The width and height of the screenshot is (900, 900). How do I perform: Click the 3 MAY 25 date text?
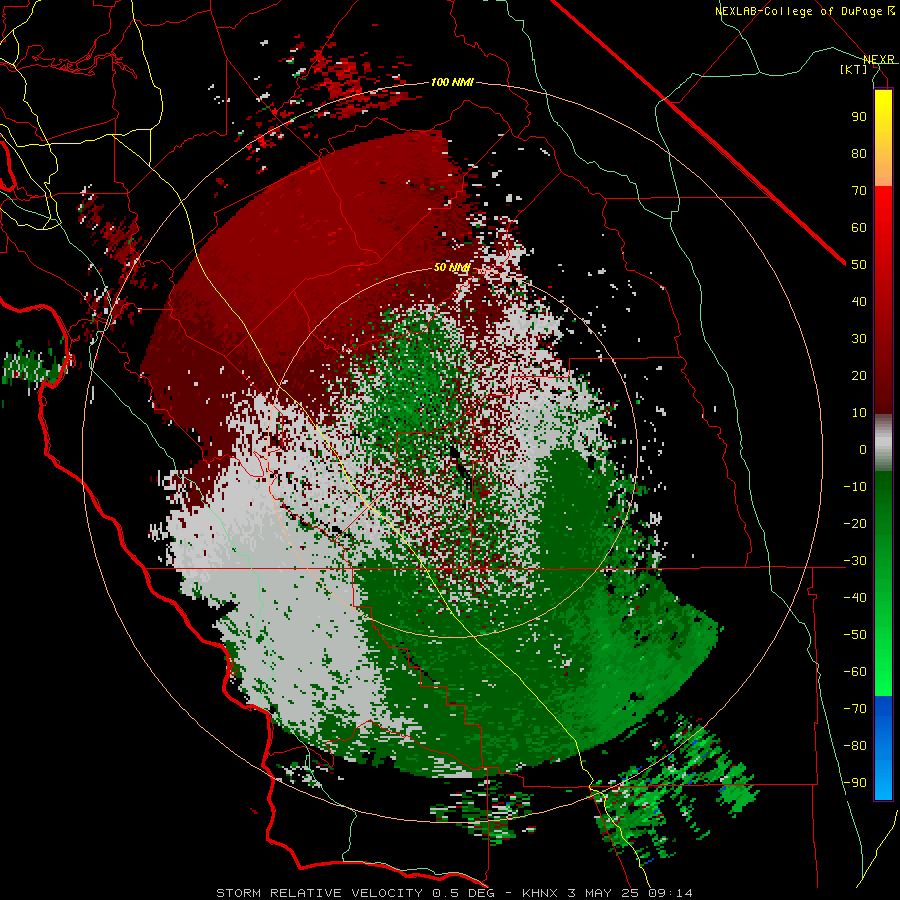pos(603,893)
